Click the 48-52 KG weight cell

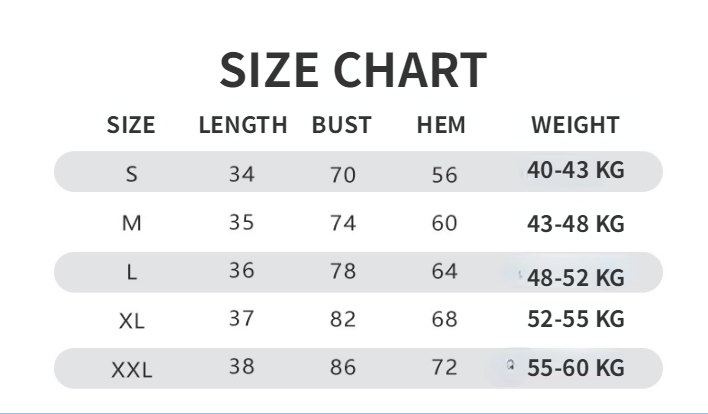point(575,277)
